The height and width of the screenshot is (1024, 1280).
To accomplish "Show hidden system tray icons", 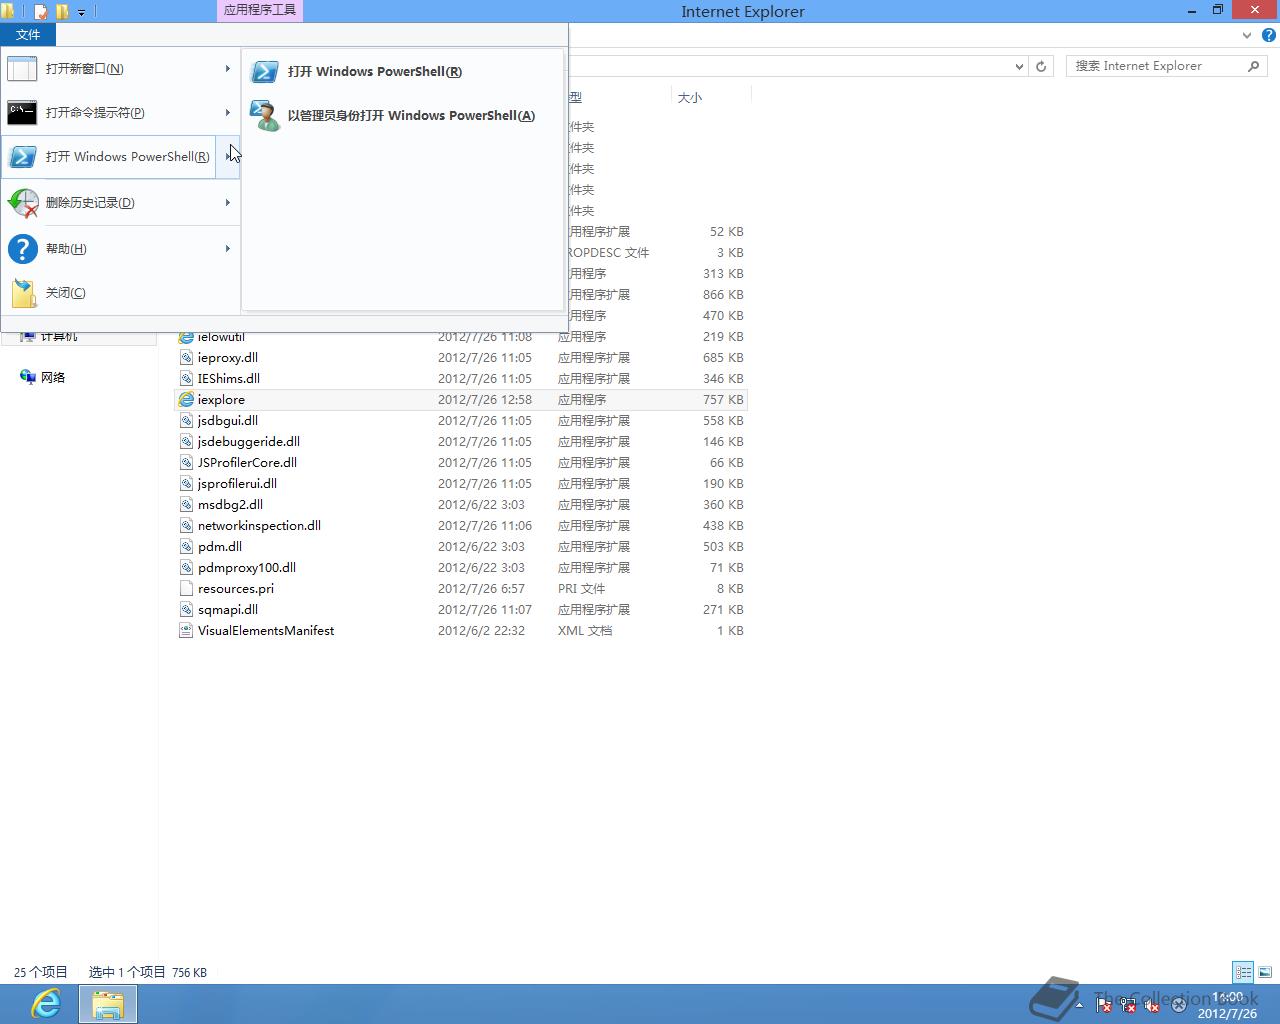I will pos(1078,1006).
